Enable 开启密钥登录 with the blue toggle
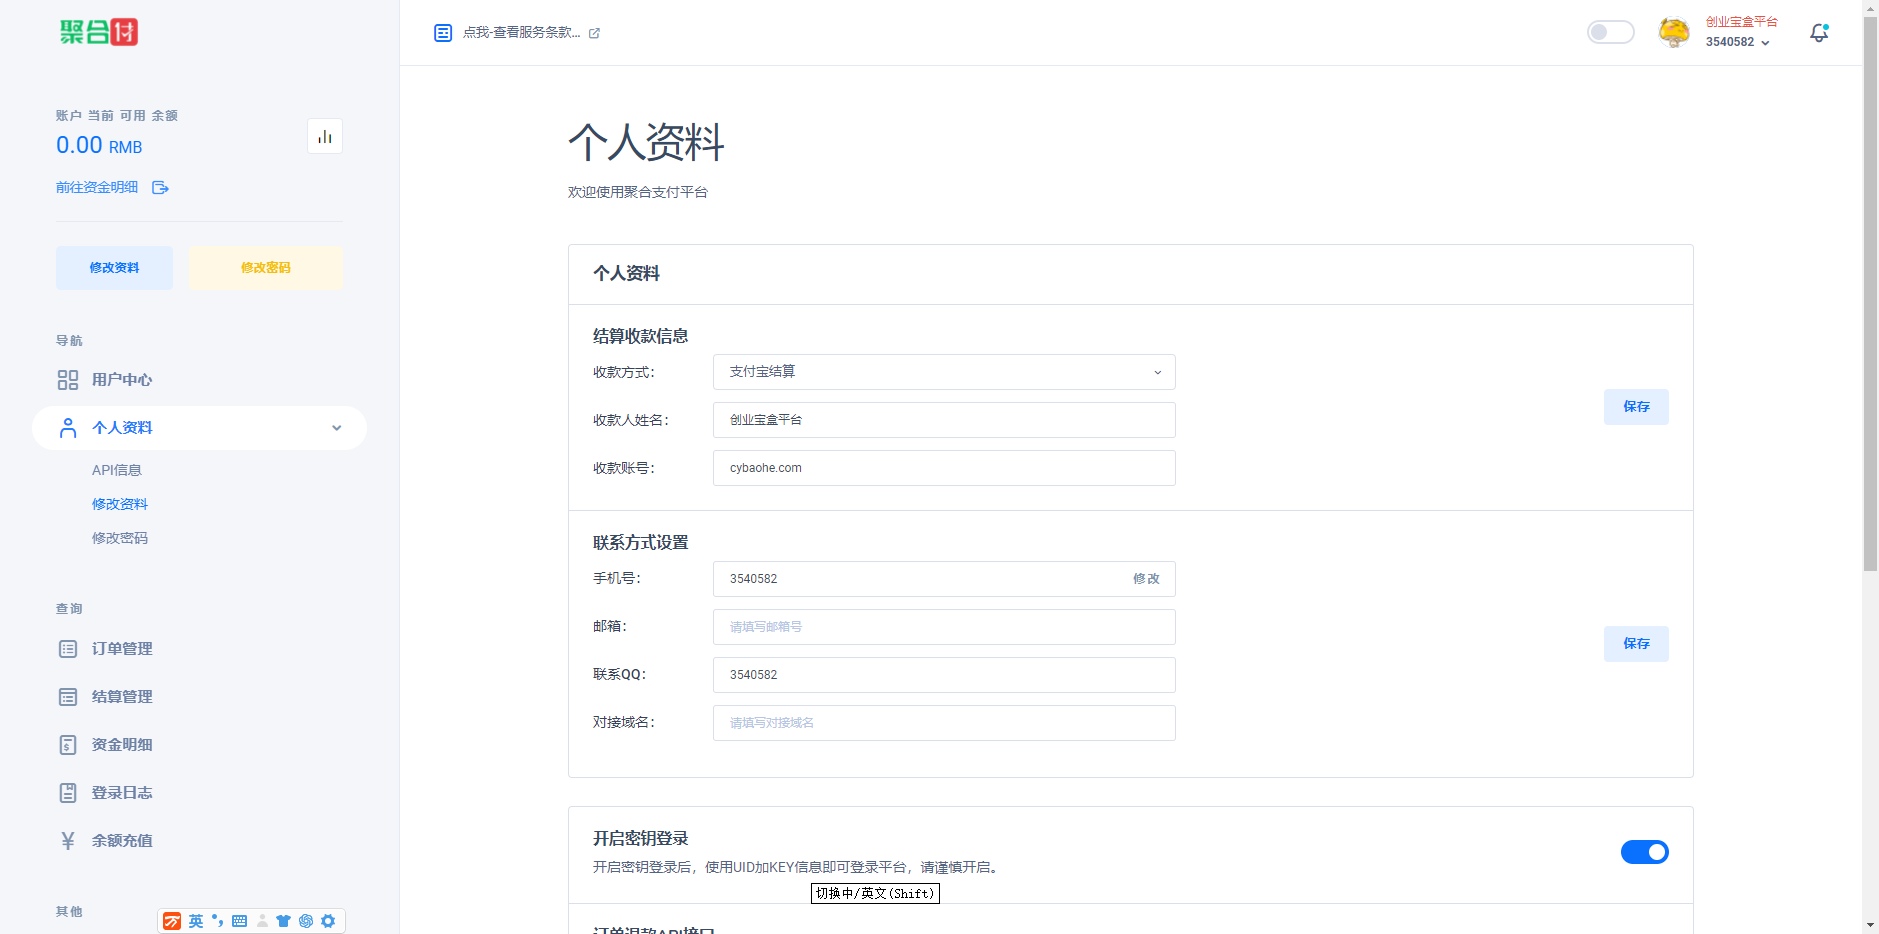The width and height of the screenshot is (1879, 934). (1644, 852)
